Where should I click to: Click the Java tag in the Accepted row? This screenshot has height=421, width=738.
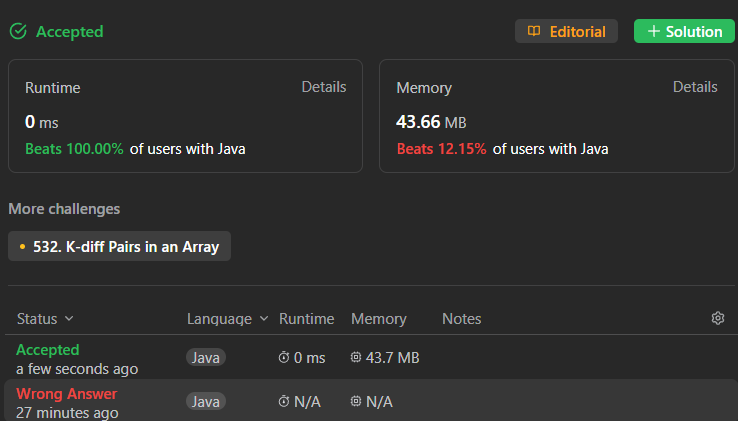pyautogui.click(x=206, y=358)
